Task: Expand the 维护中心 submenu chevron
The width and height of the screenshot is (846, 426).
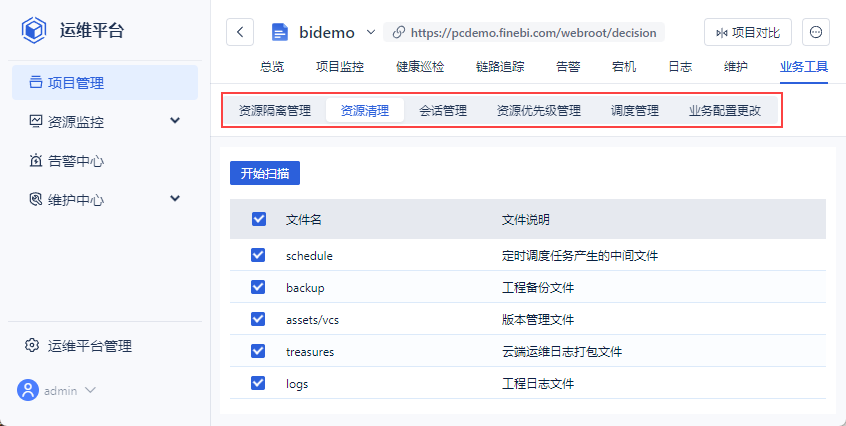Action: click(175, 199)
